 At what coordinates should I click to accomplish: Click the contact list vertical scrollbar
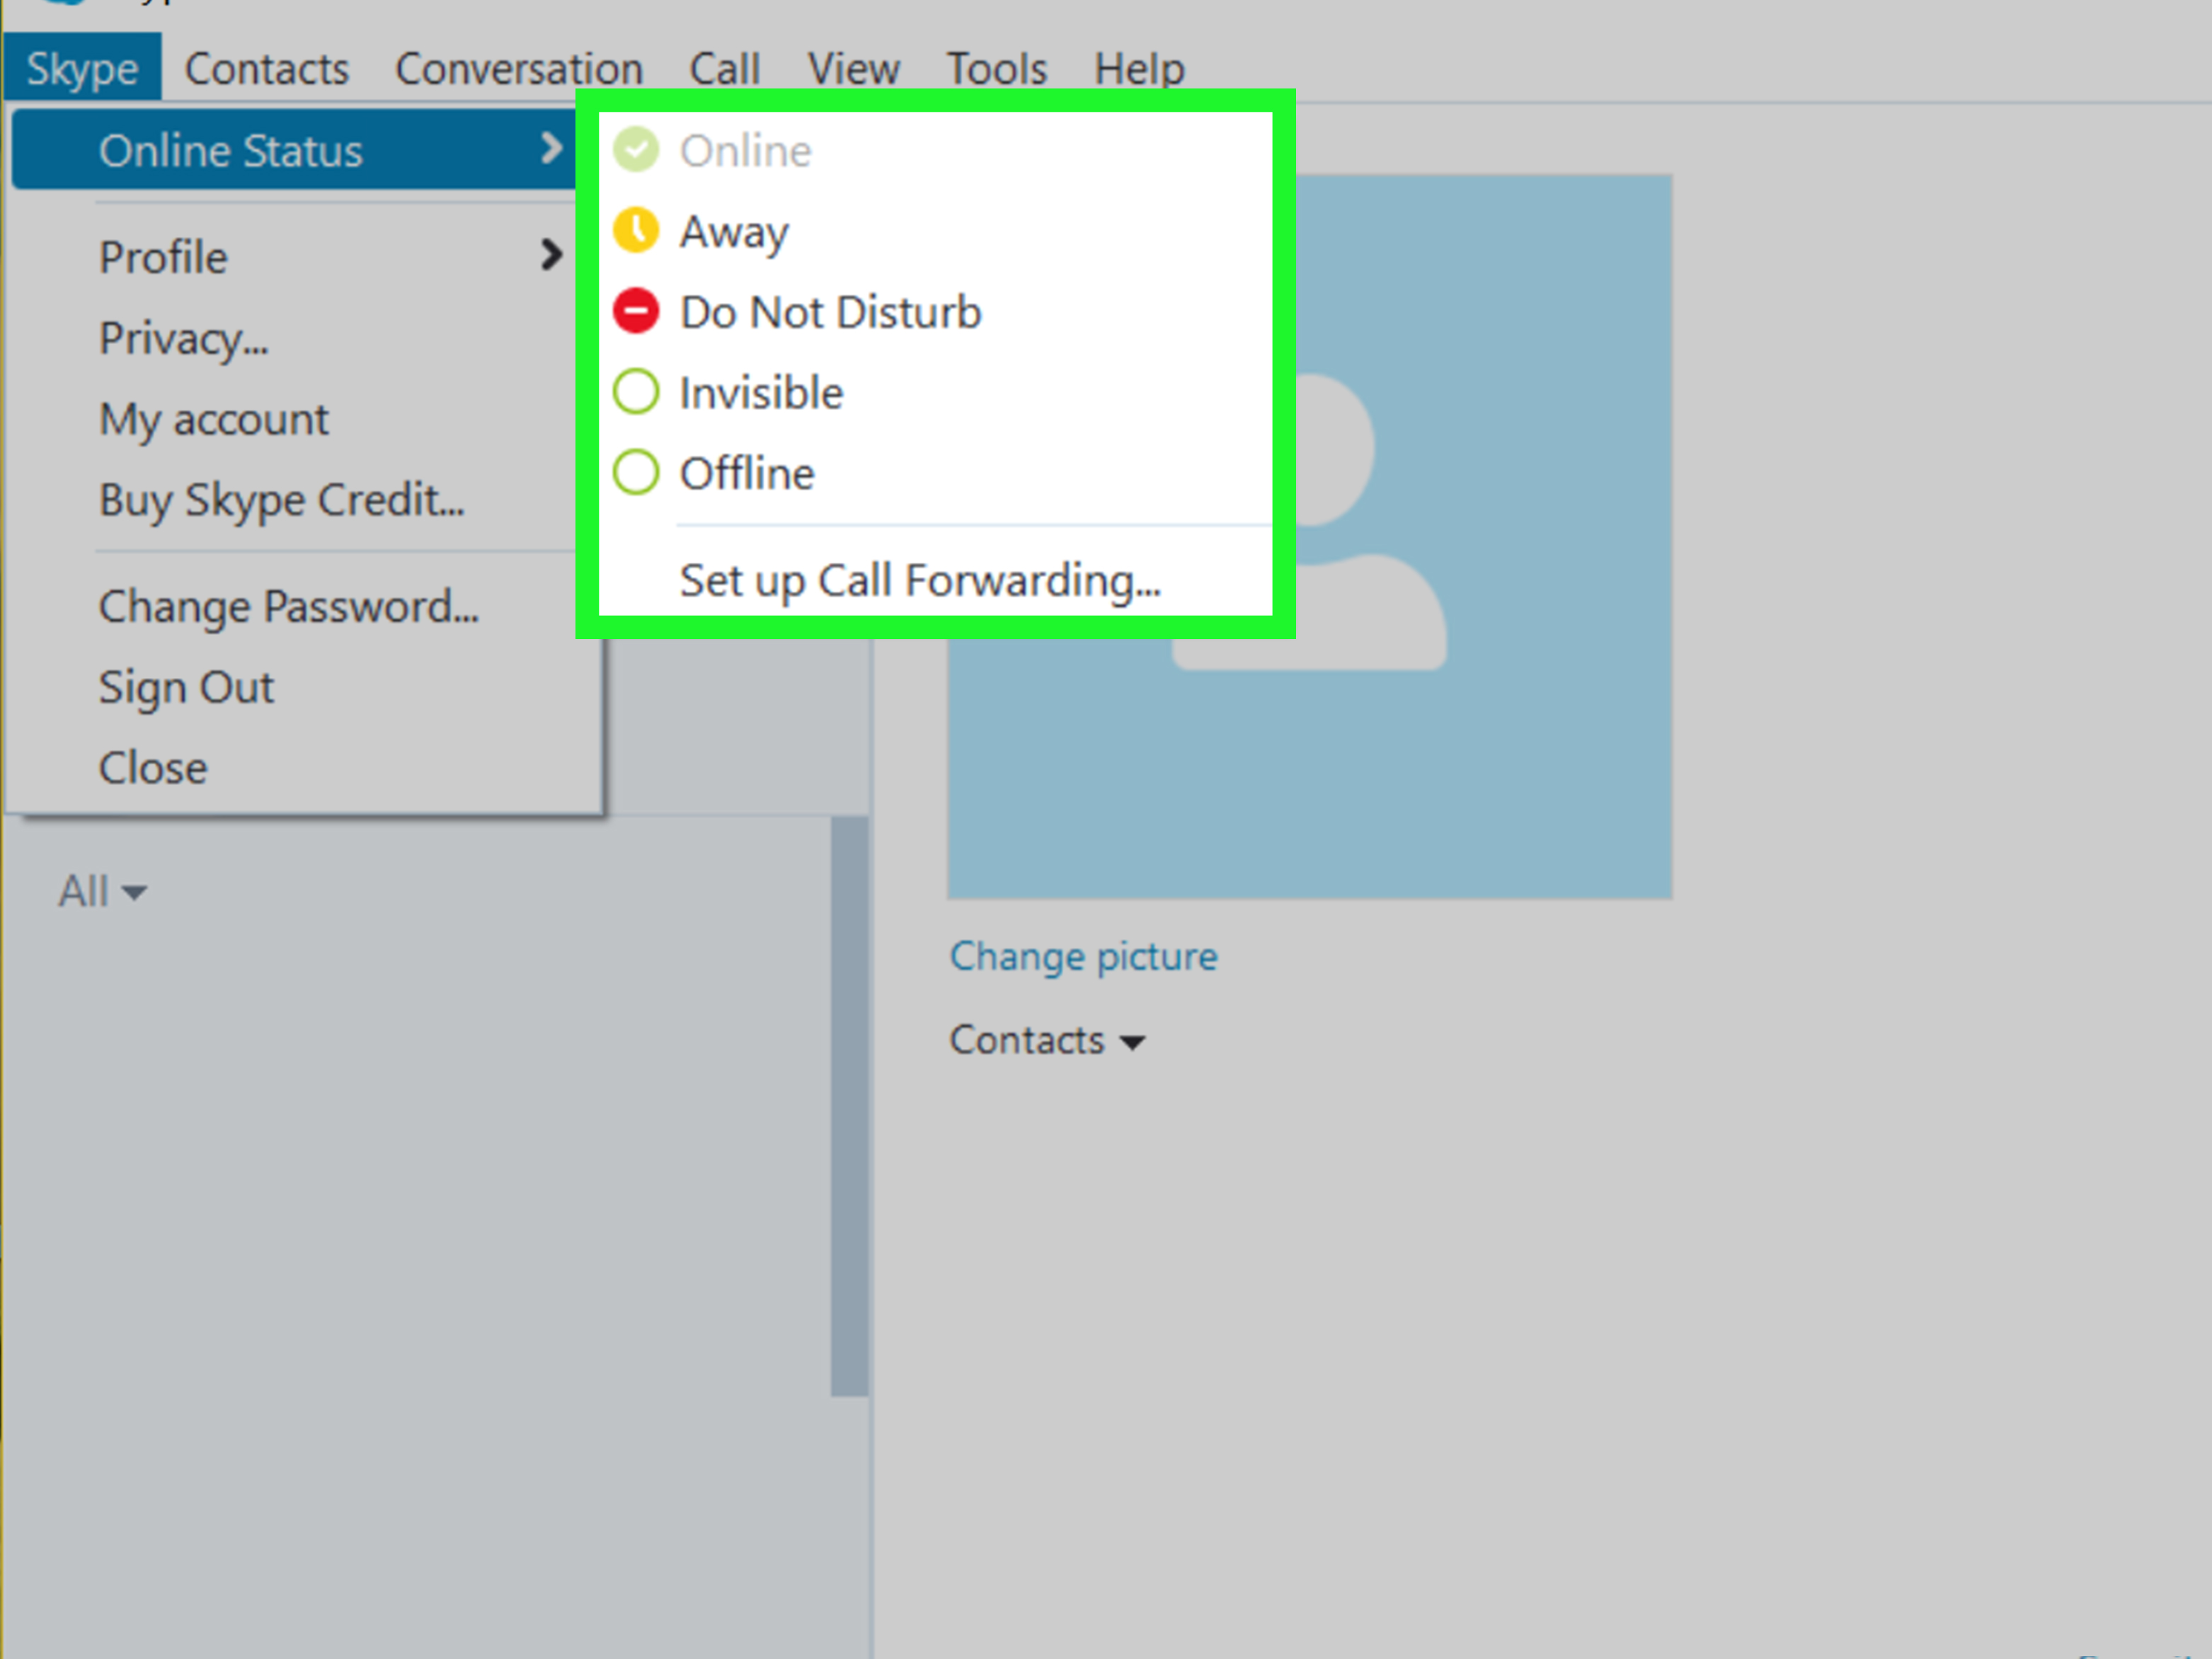[x=849, y=1105]
